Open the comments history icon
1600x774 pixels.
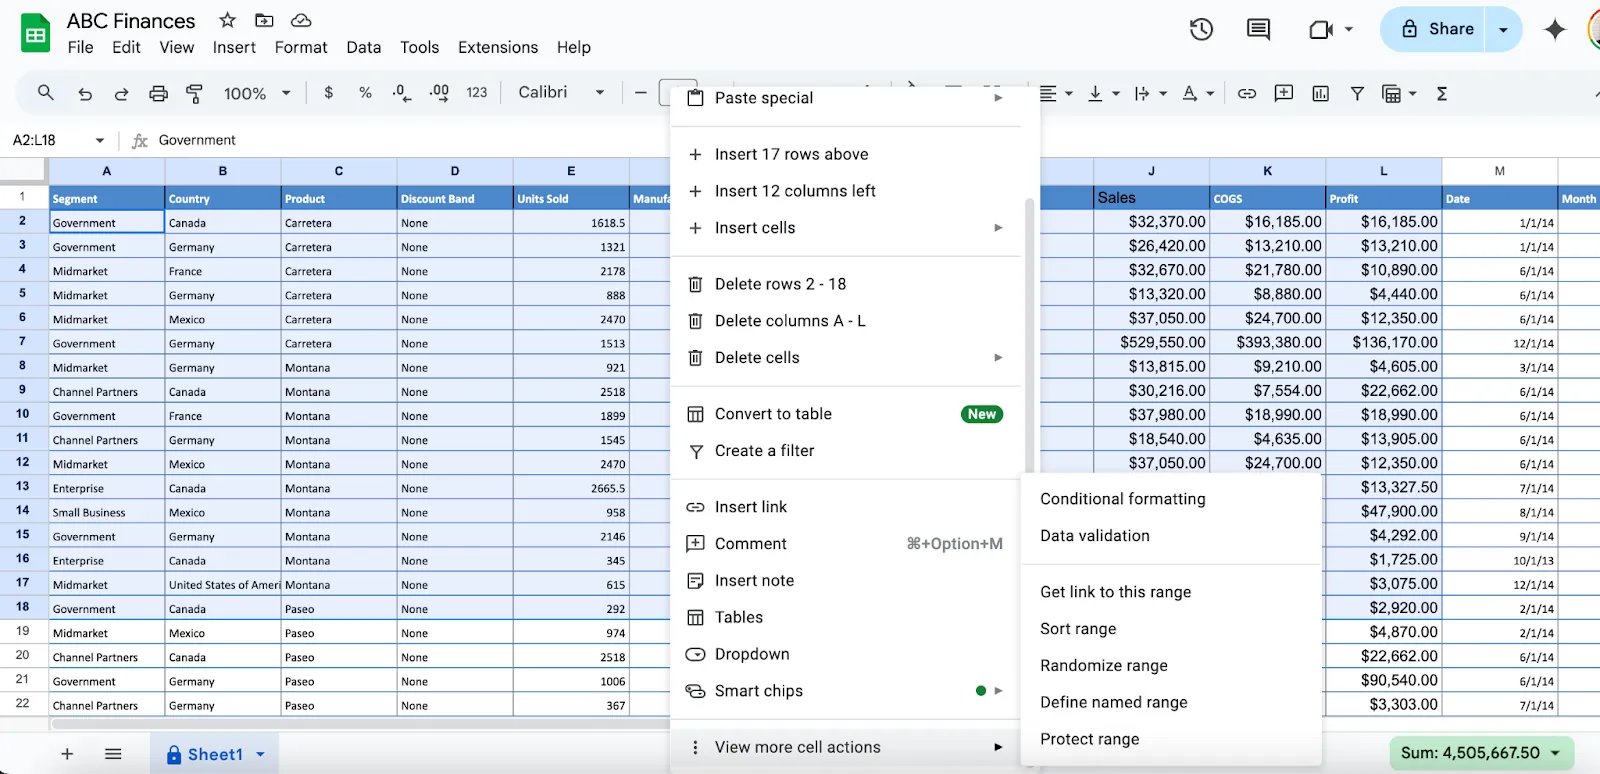click(x=1258, y=29)
